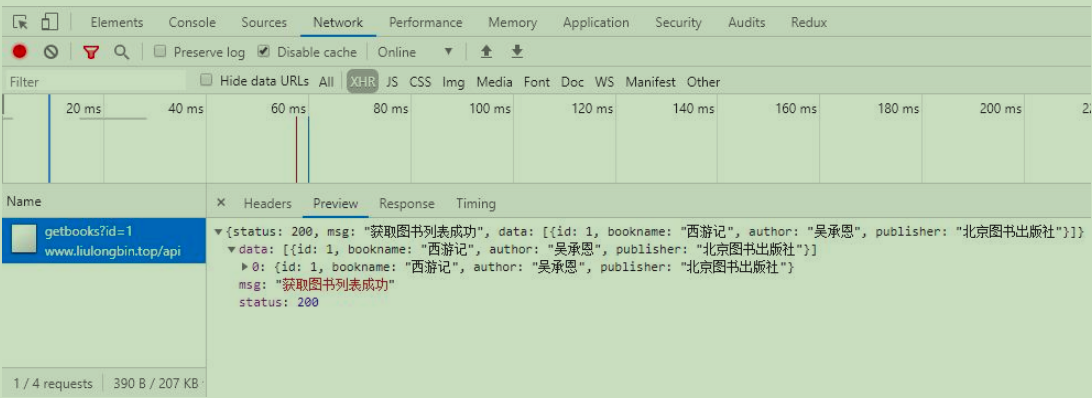Click the 390 B / 207 KB transfer text

(156, 383)
